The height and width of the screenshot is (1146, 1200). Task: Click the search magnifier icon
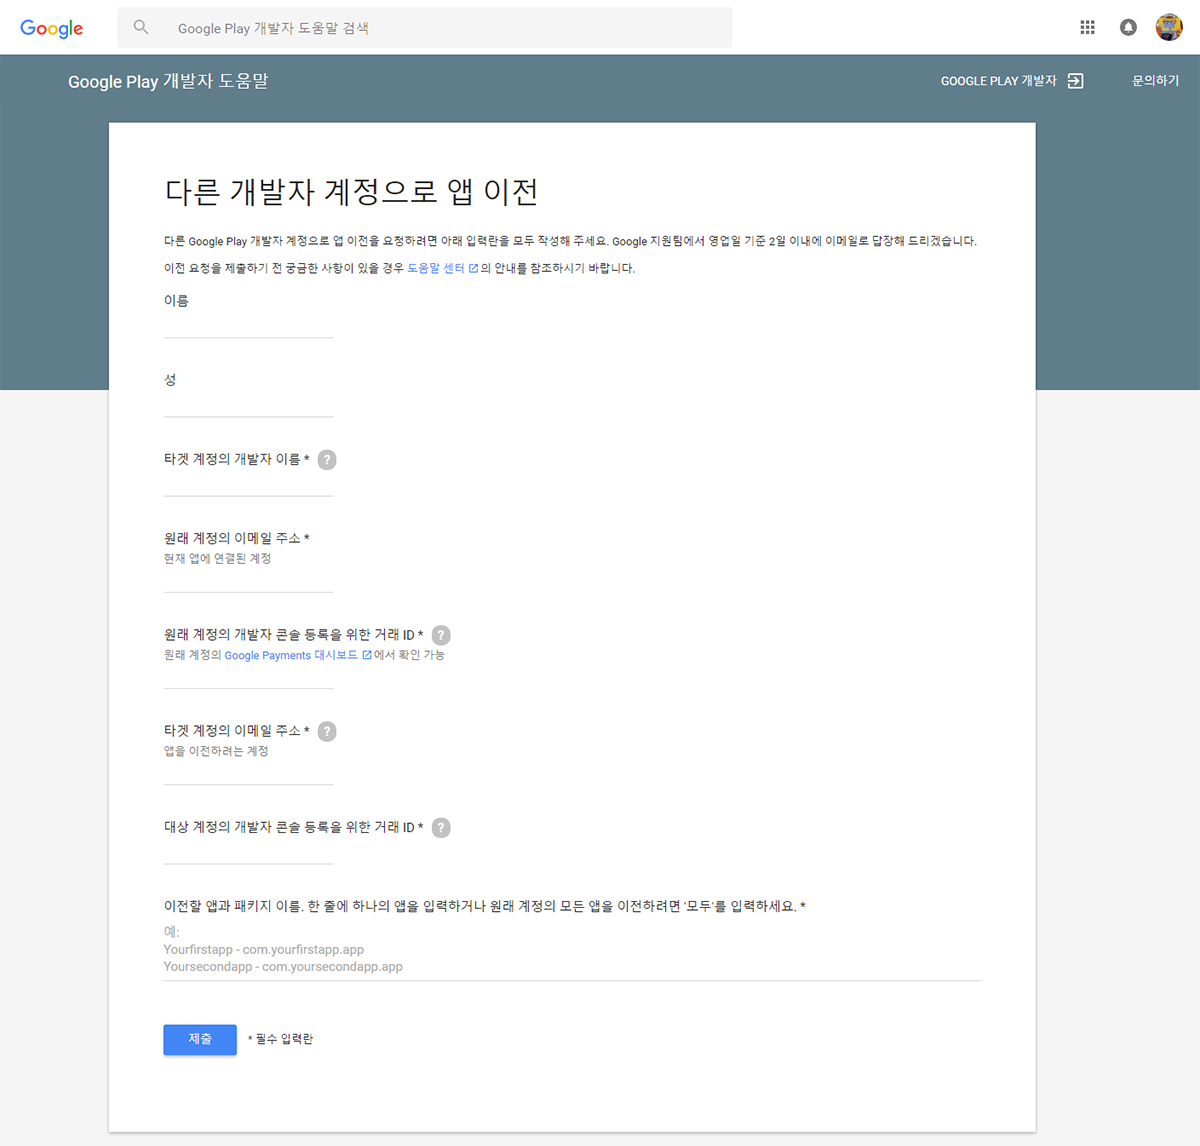(x=140, y=27)
